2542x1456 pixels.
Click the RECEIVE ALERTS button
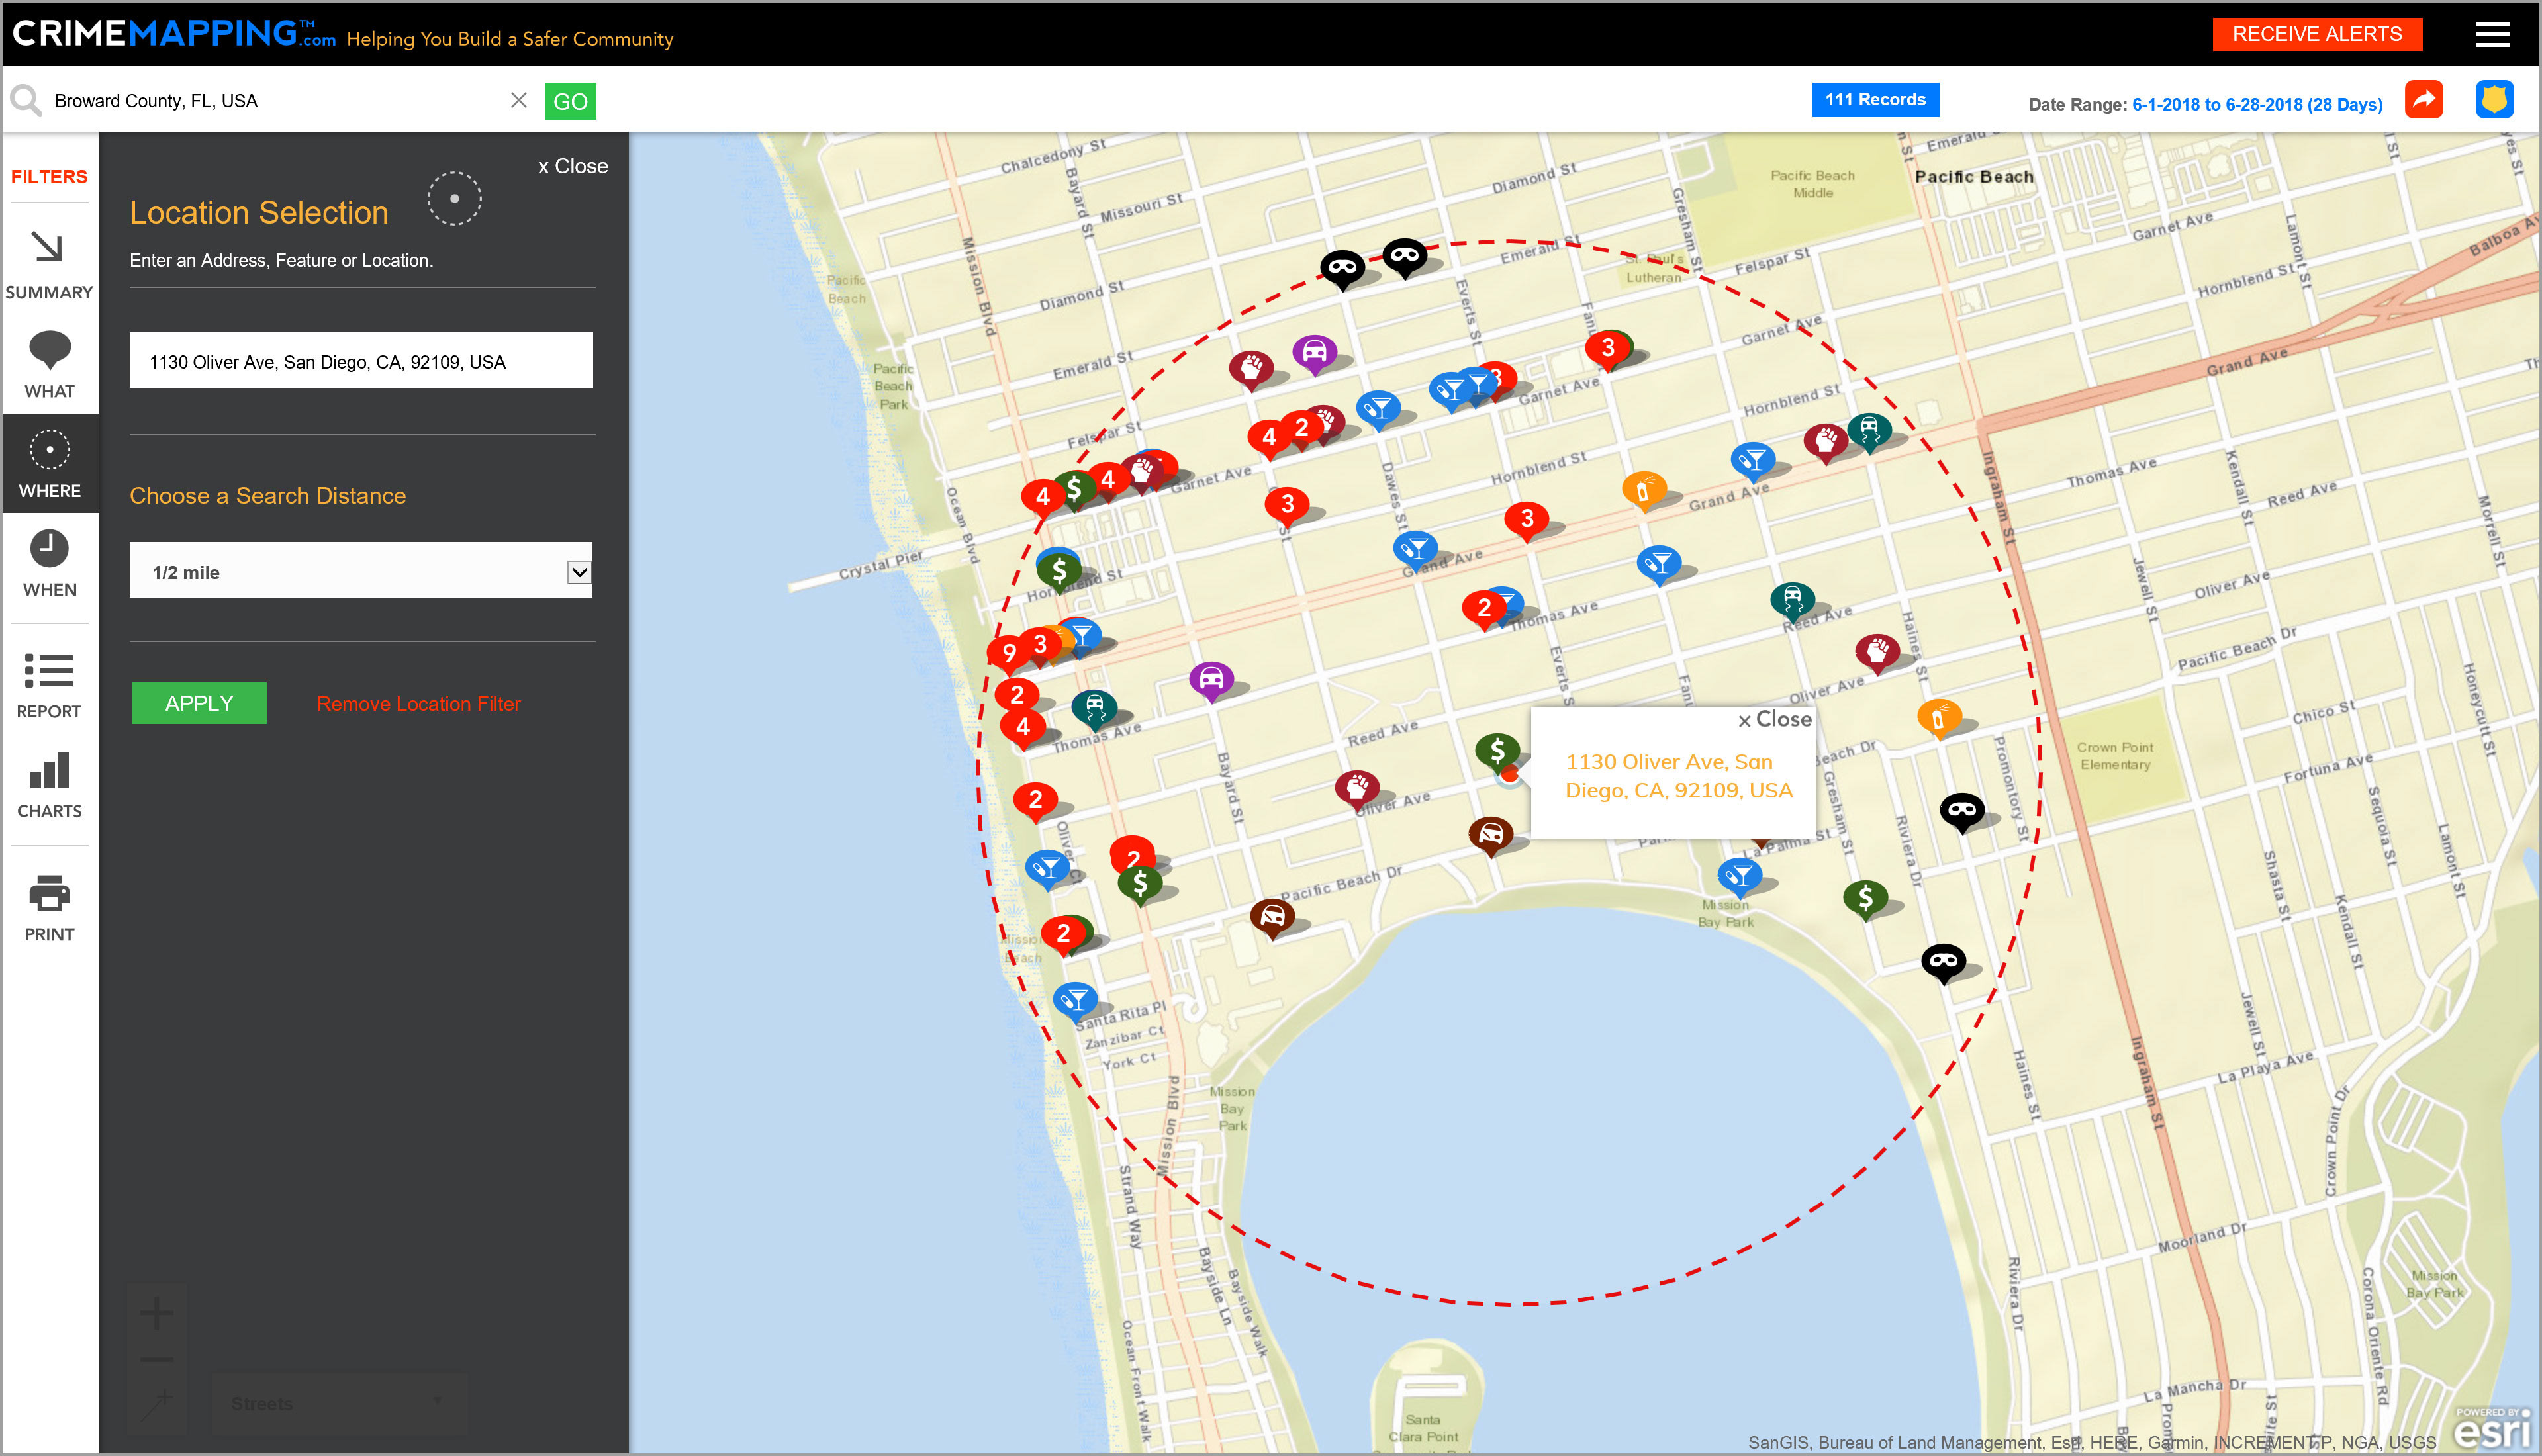pyautogui.click(x=2316, y=34)
